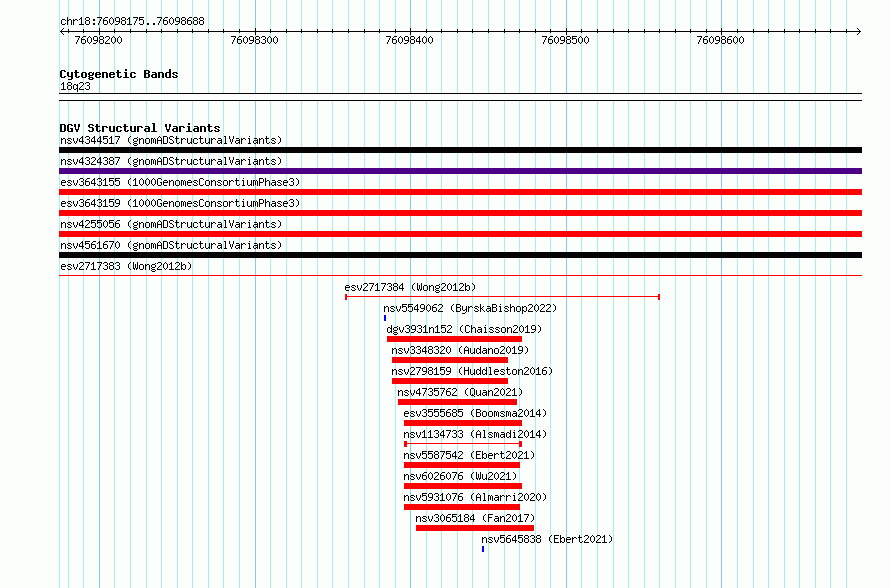Viewport: 890px width, 588px height.
Task: Click the 76098600 ruler position label
Action: pos(720,40)
